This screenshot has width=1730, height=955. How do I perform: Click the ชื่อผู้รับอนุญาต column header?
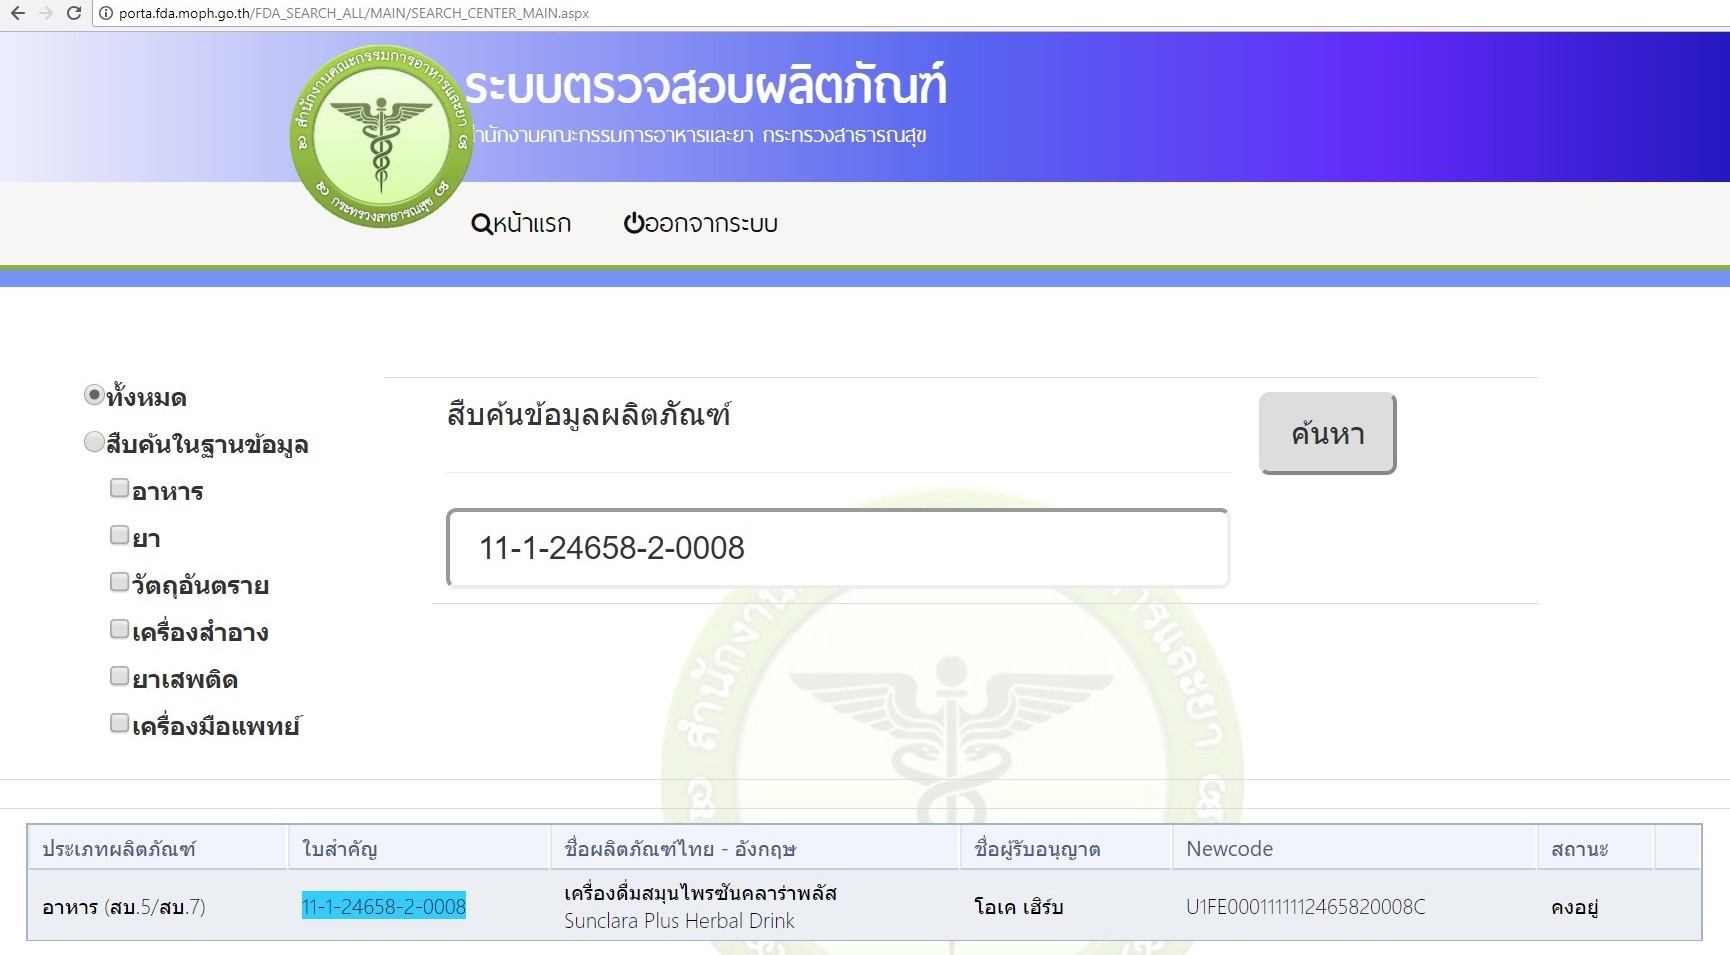1066,848
